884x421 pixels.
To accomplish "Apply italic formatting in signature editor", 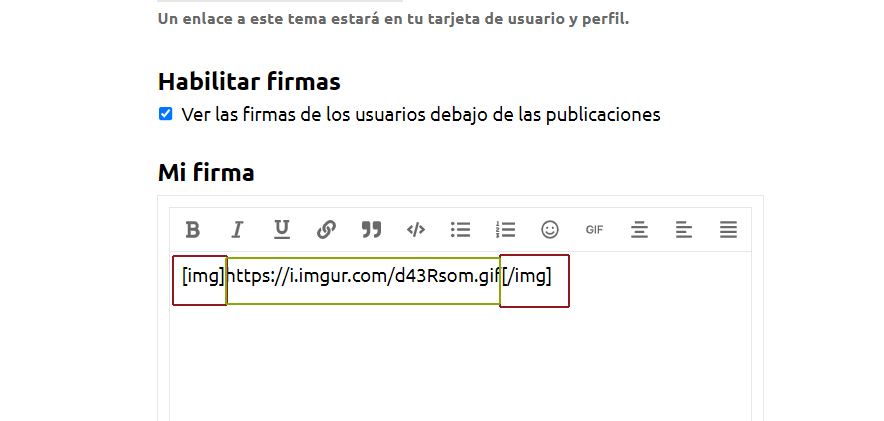I will point(237,230).
